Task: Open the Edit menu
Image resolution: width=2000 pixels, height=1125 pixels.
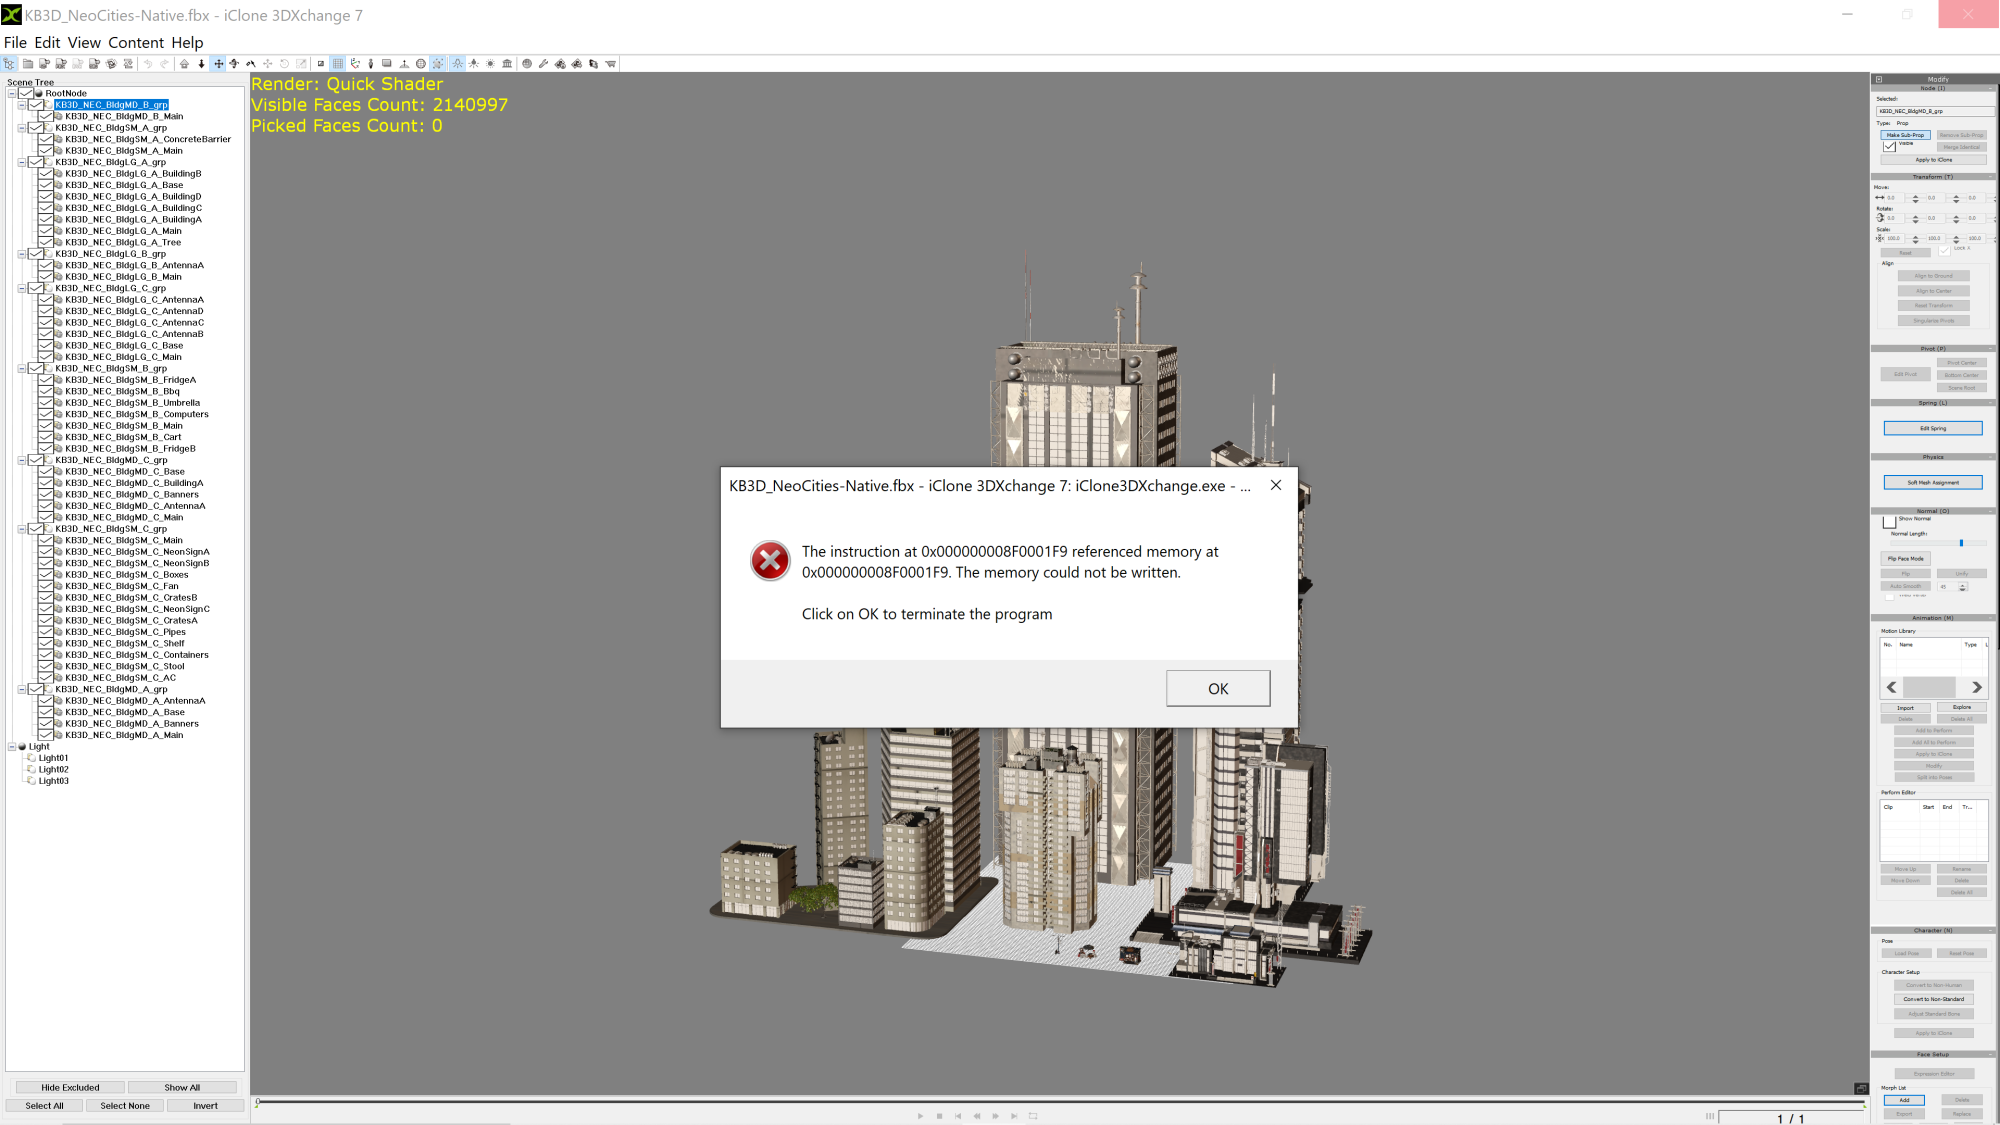Action: click(47, 42)
